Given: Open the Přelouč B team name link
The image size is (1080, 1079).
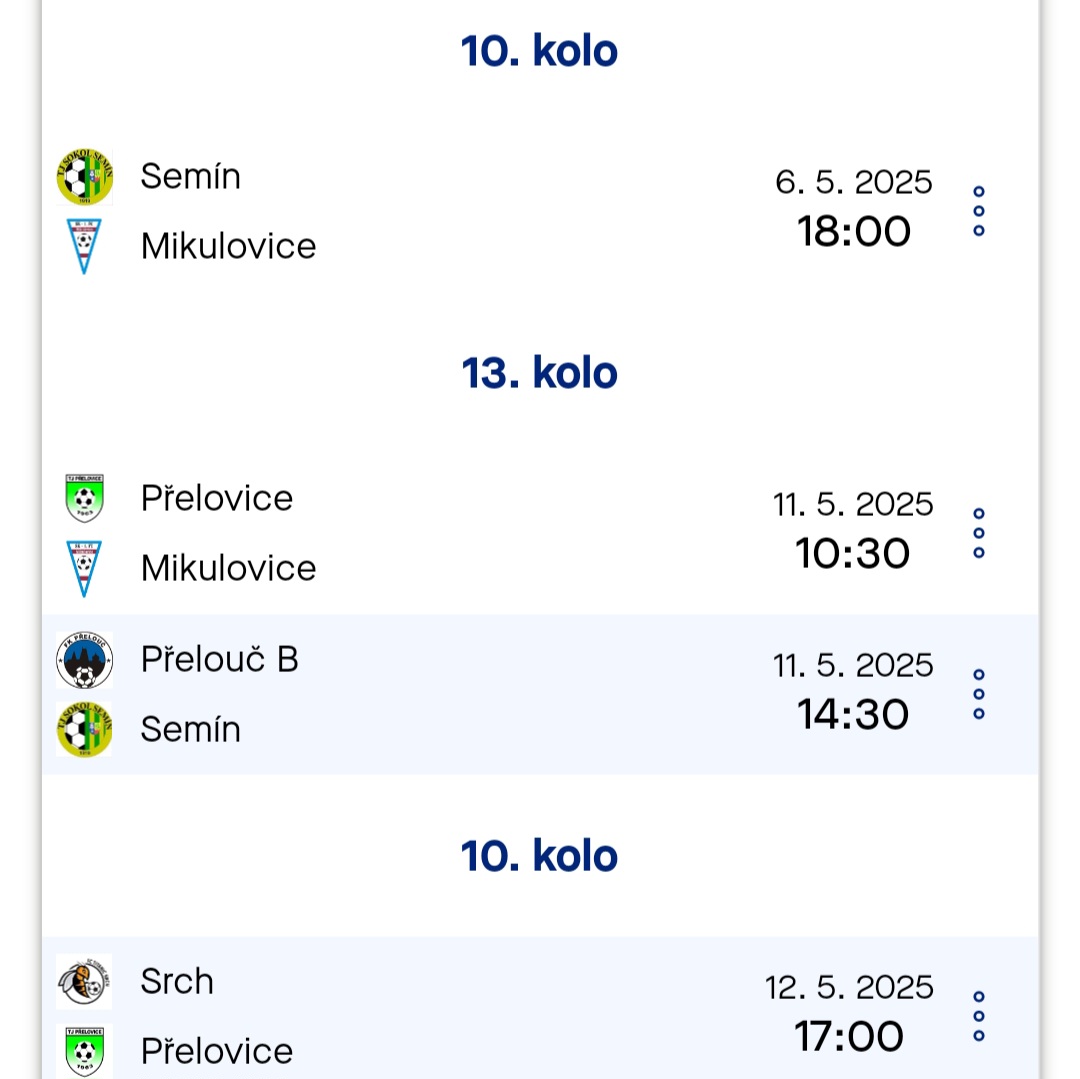Looking at the screenshot, I should tap(219, 660).
